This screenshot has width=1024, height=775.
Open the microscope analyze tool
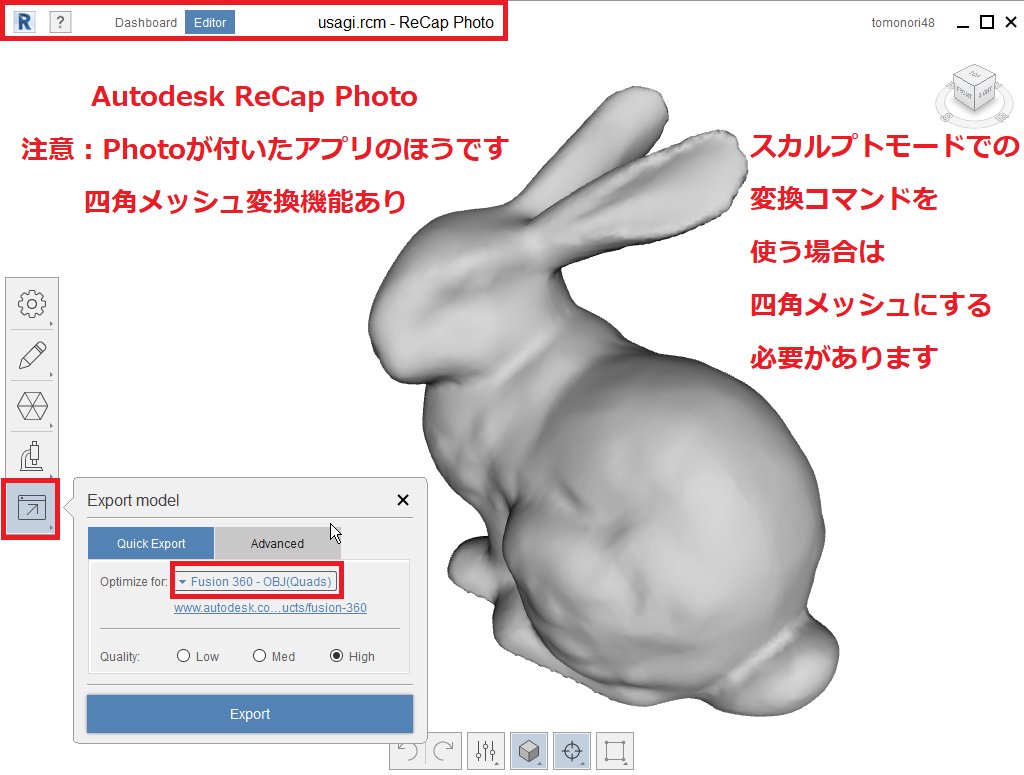[x=32, y=456]
